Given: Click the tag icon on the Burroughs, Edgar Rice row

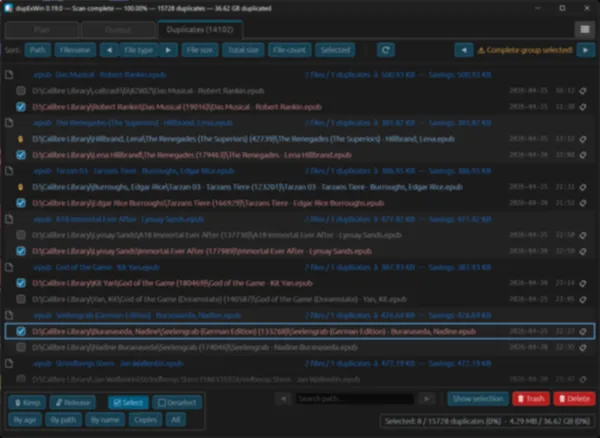Looking at the screenshot, I should tap(583, 187).
